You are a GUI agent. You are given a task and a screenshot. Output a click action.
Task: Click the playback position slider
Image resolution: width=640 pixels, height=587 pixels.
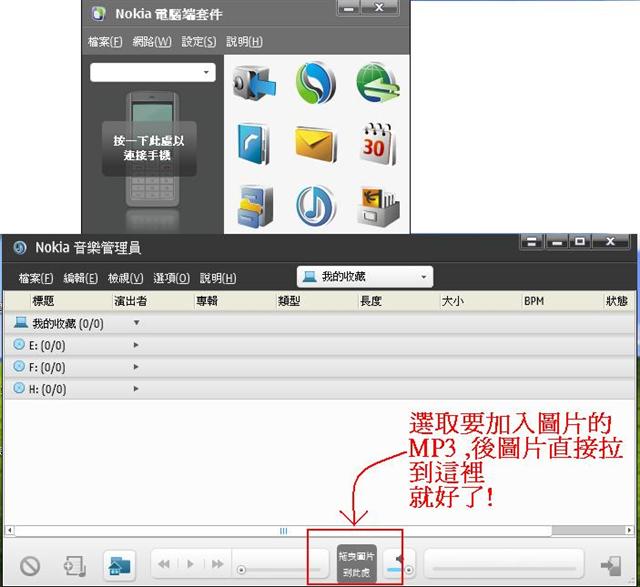279,569
